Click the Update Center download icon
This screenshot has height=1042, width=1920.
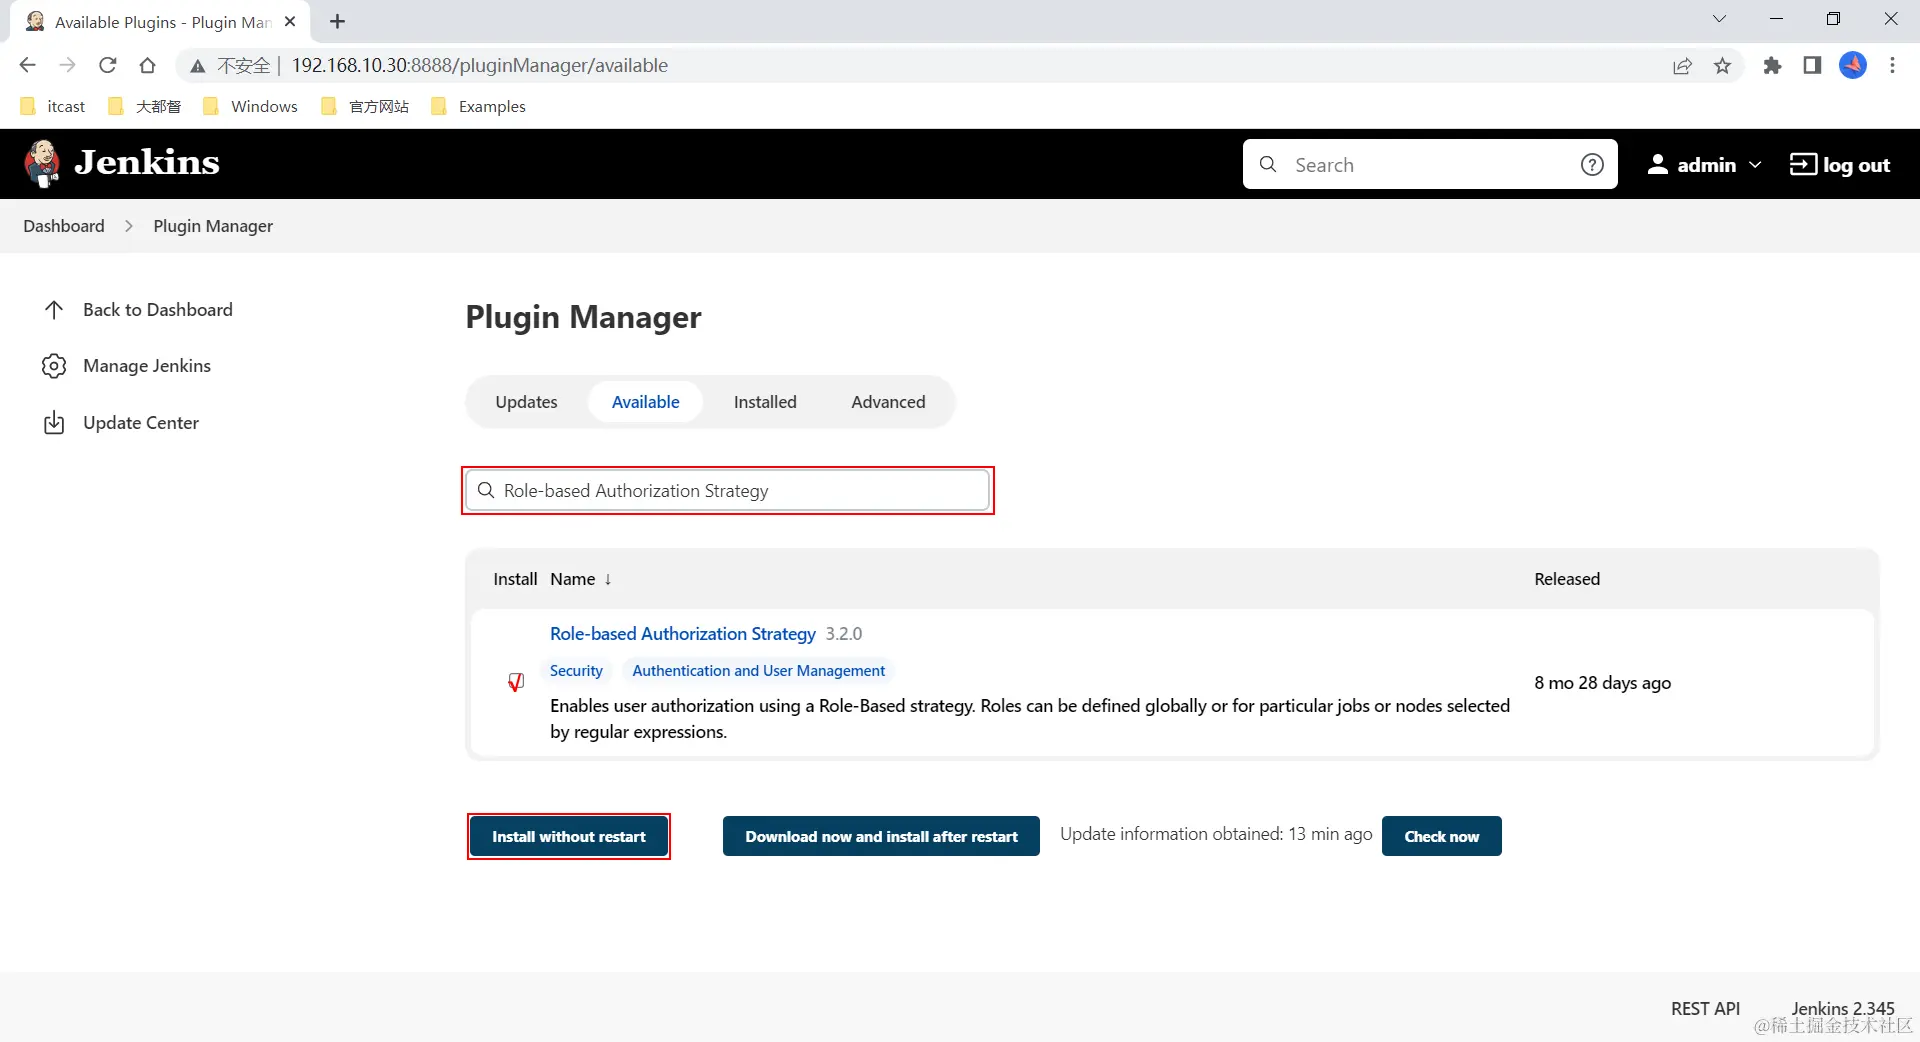click(x=54, y=423)
